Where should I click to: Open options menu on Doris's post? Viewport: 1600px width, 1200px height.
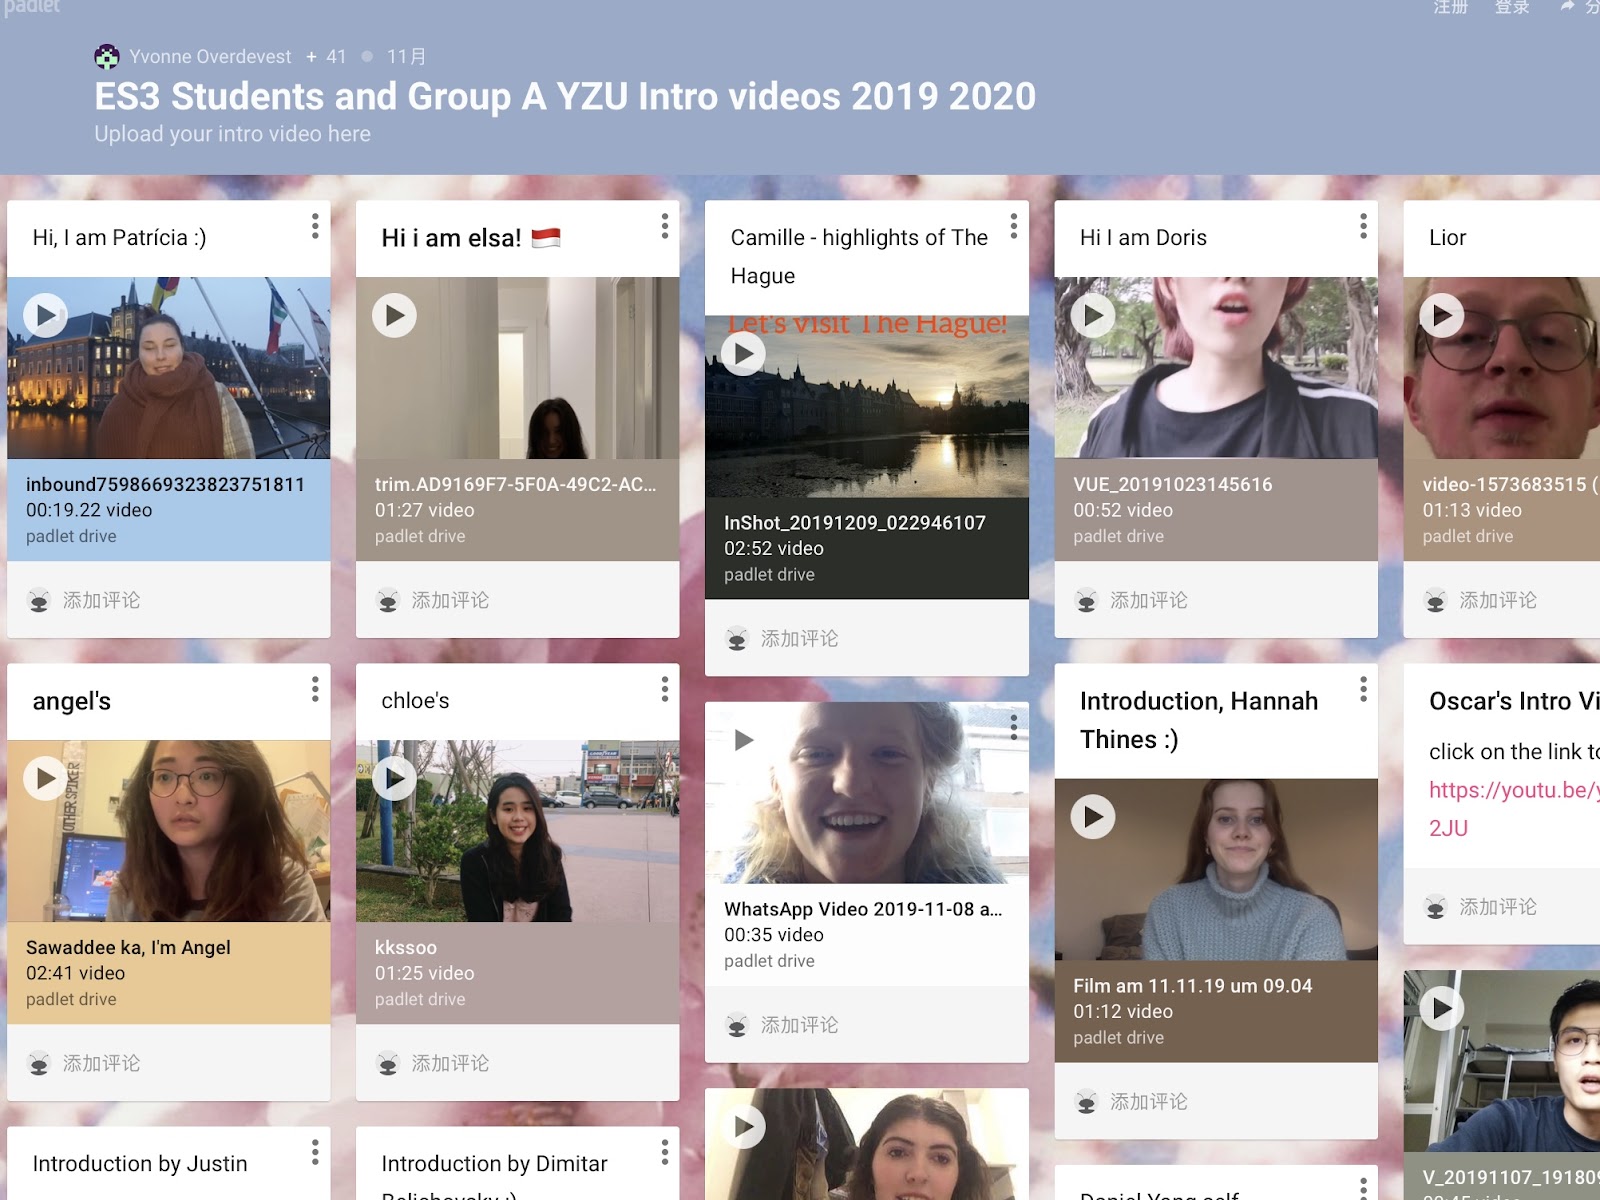pos(1362,226)
